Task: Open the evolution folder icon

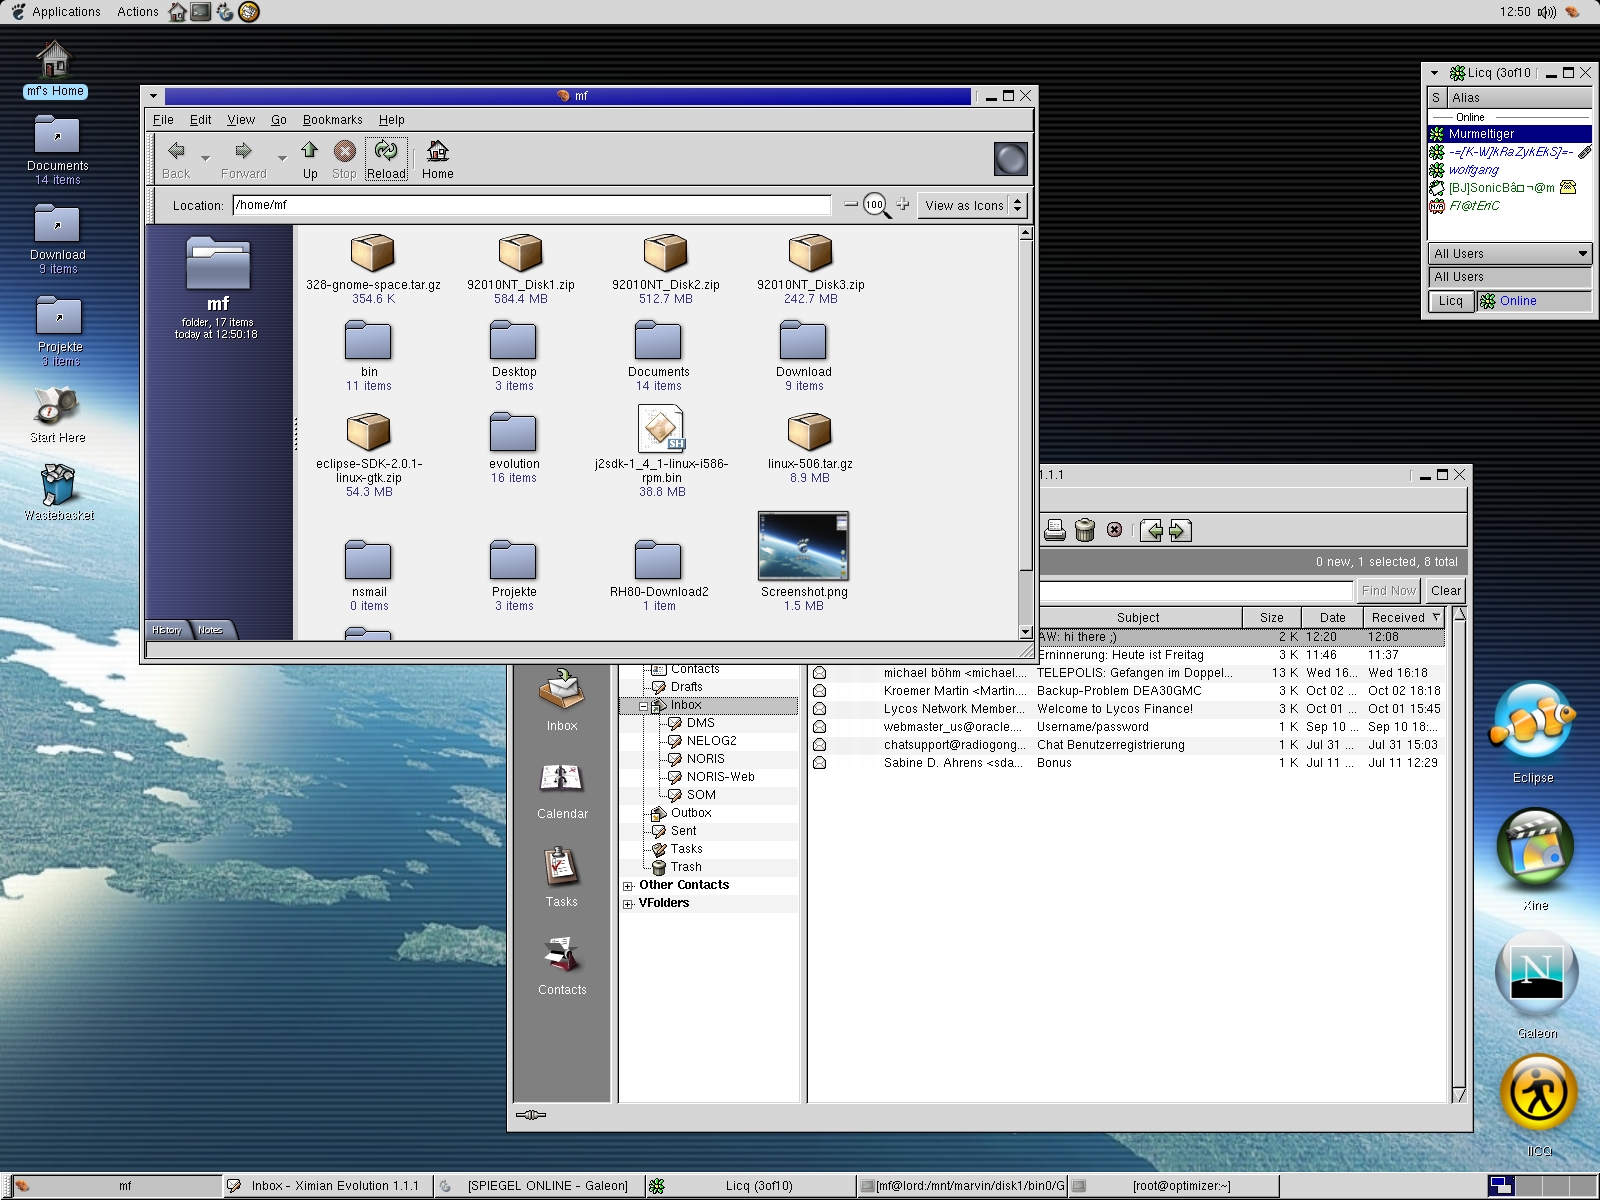Action: pyautogui.click(x=514, y=431)
